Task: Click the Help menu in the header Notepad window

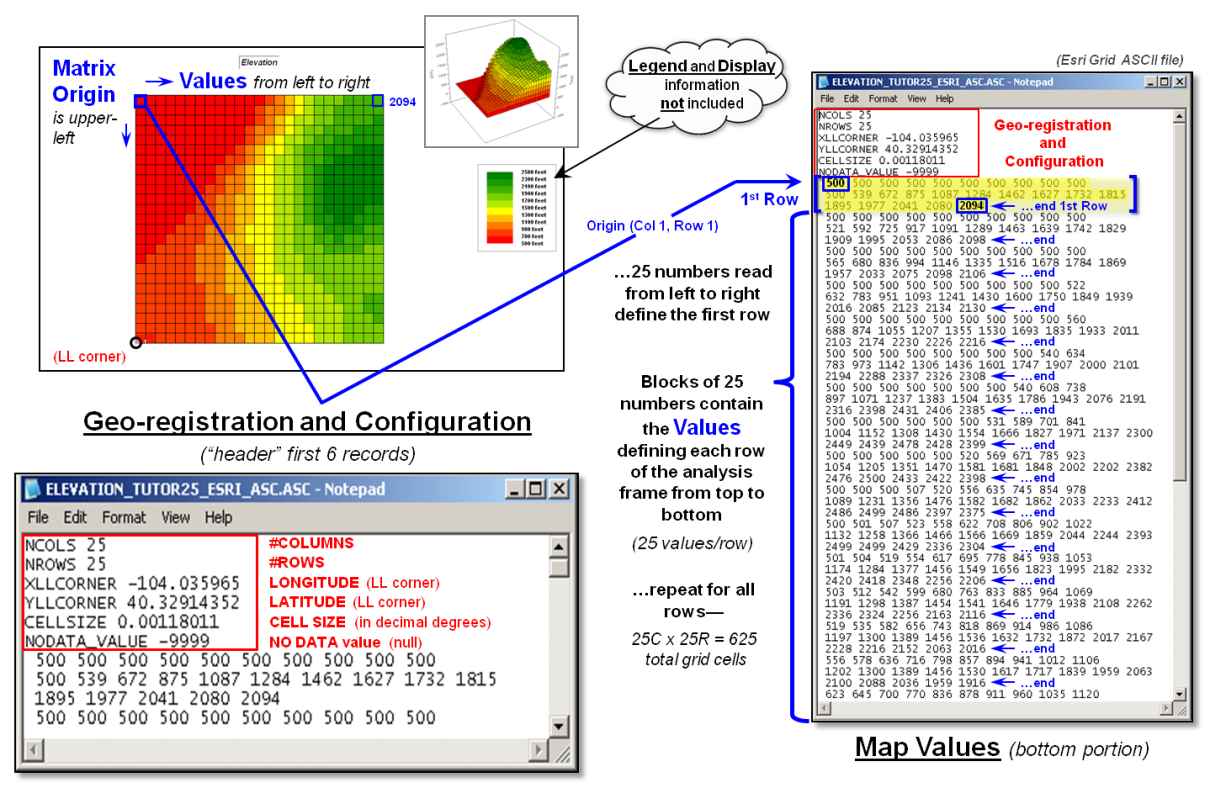Action: [219, 518]
